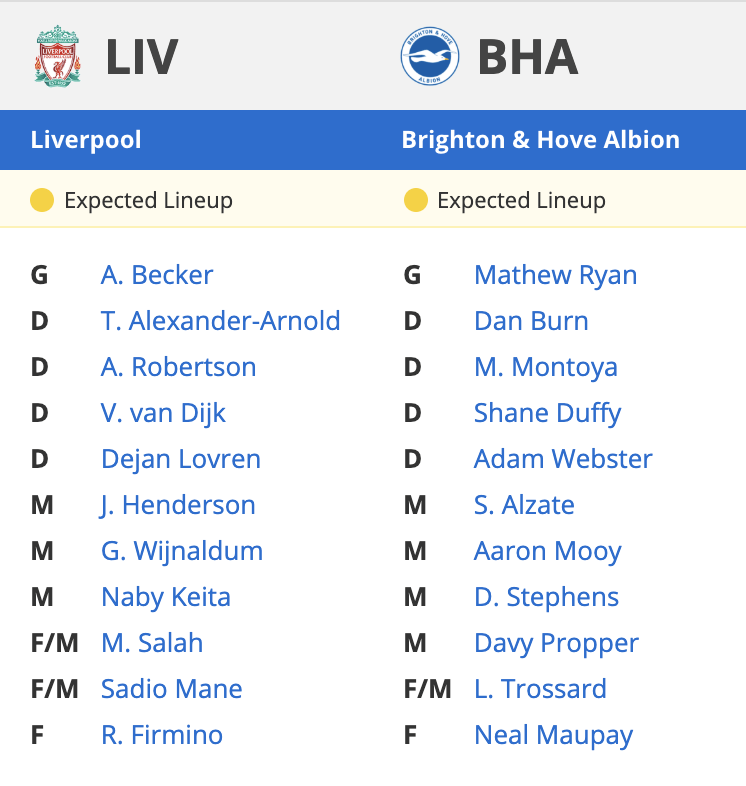Click Aaron Mooy midfielder link

[x=547, y=551]
